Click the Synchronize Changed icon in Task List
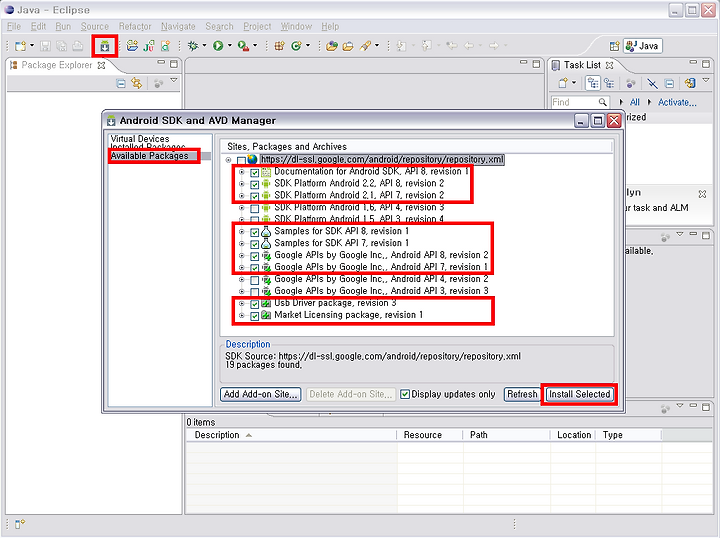 click(690, 83)
